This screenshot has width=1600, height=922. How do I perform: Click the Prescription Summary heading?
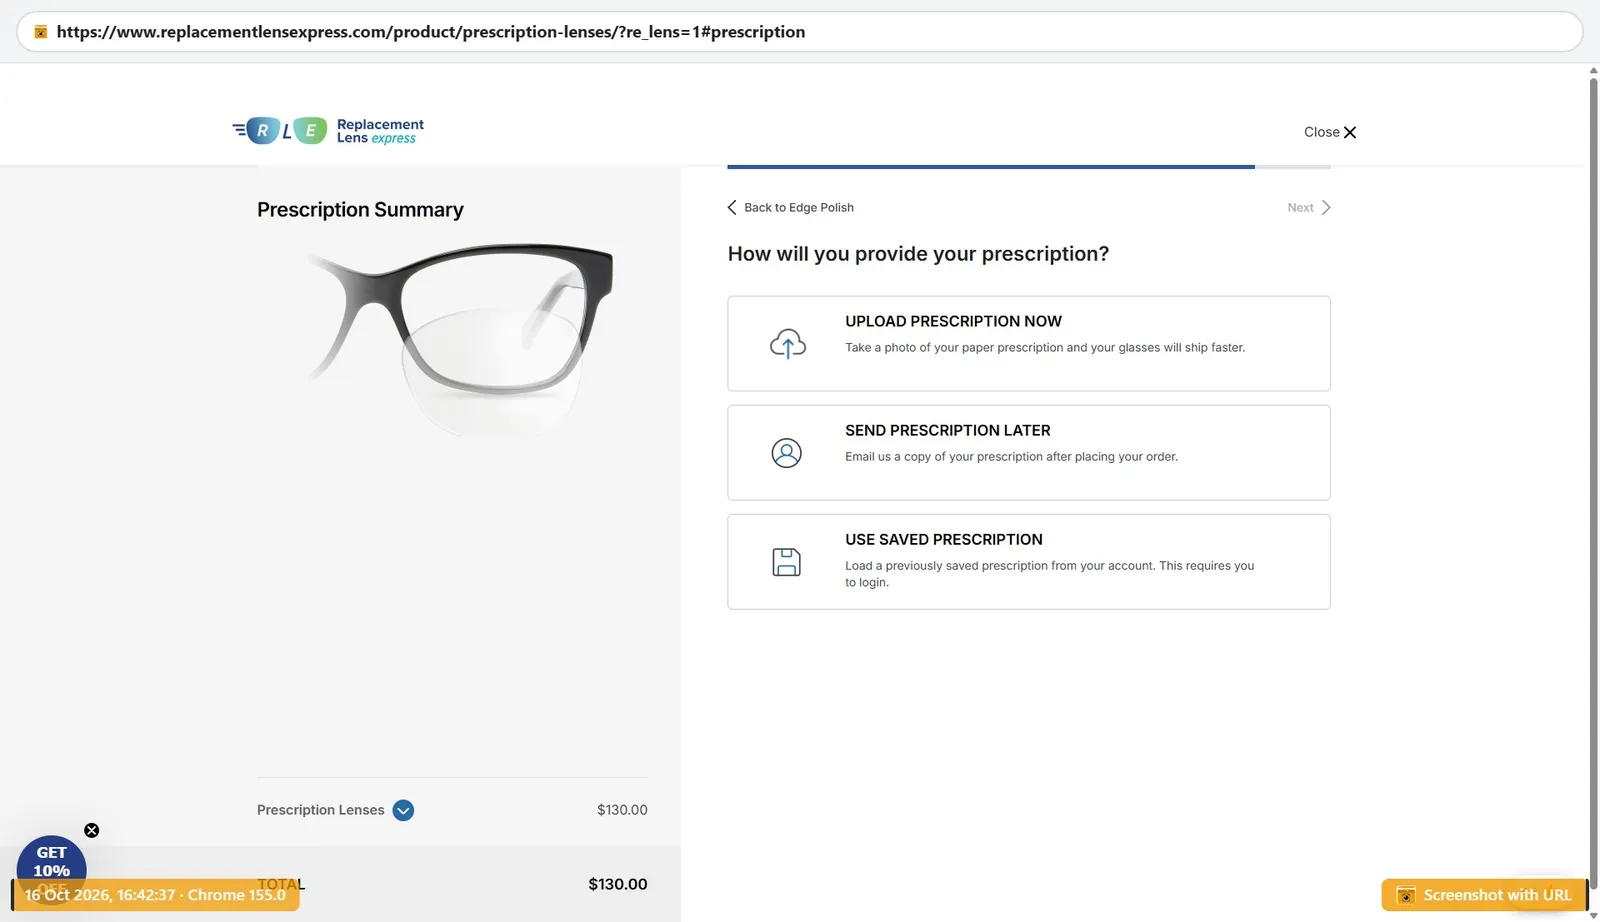coord(360,209)
